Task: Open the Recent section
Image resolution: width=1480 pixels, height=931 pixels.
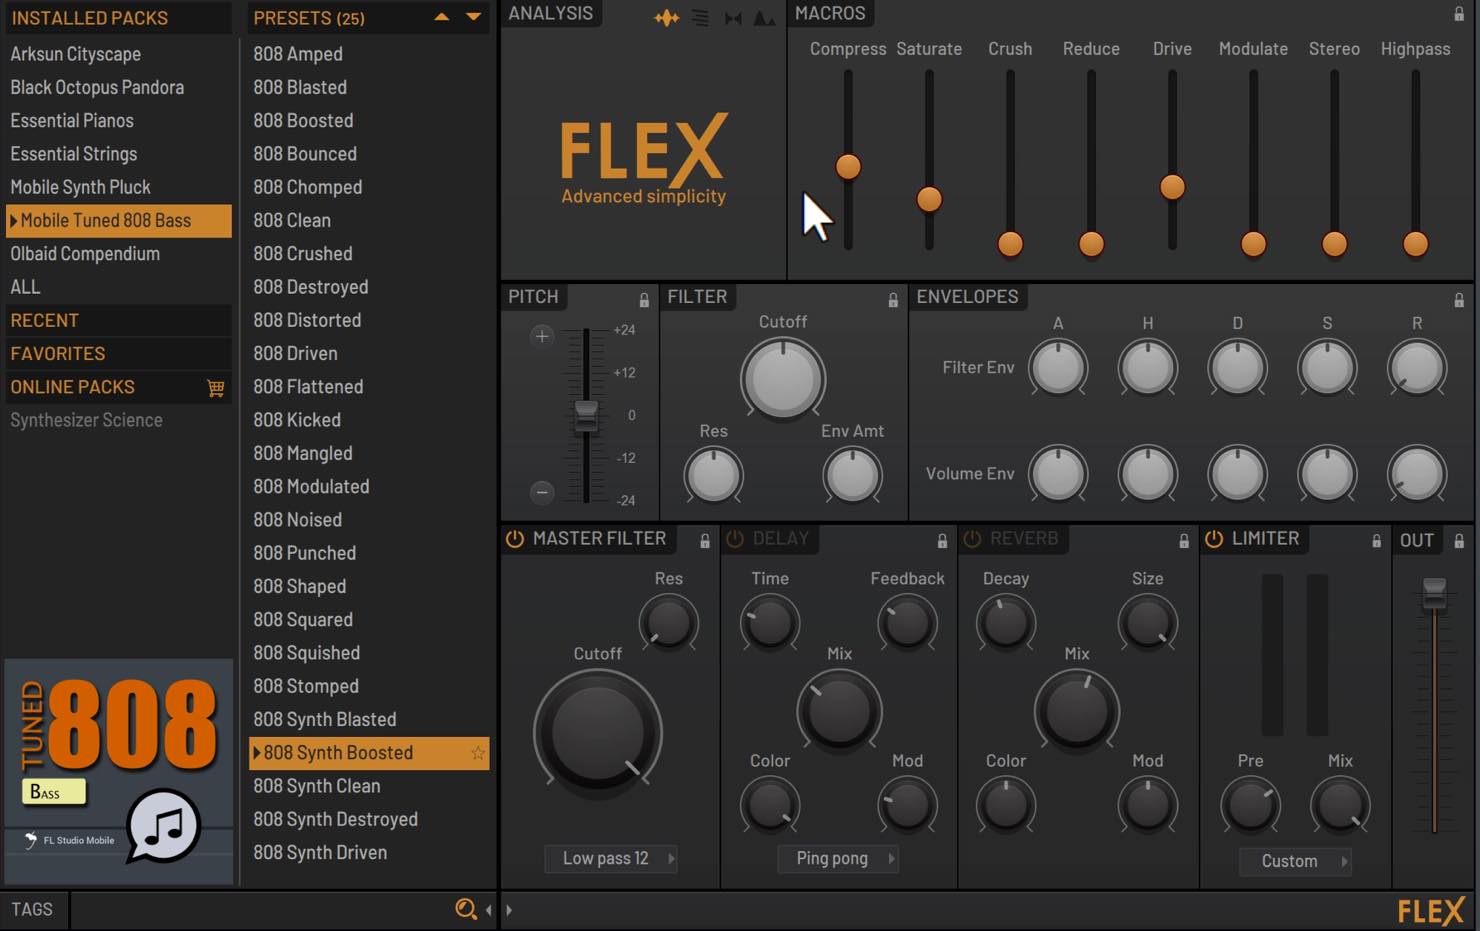Action: coord(118,321)
